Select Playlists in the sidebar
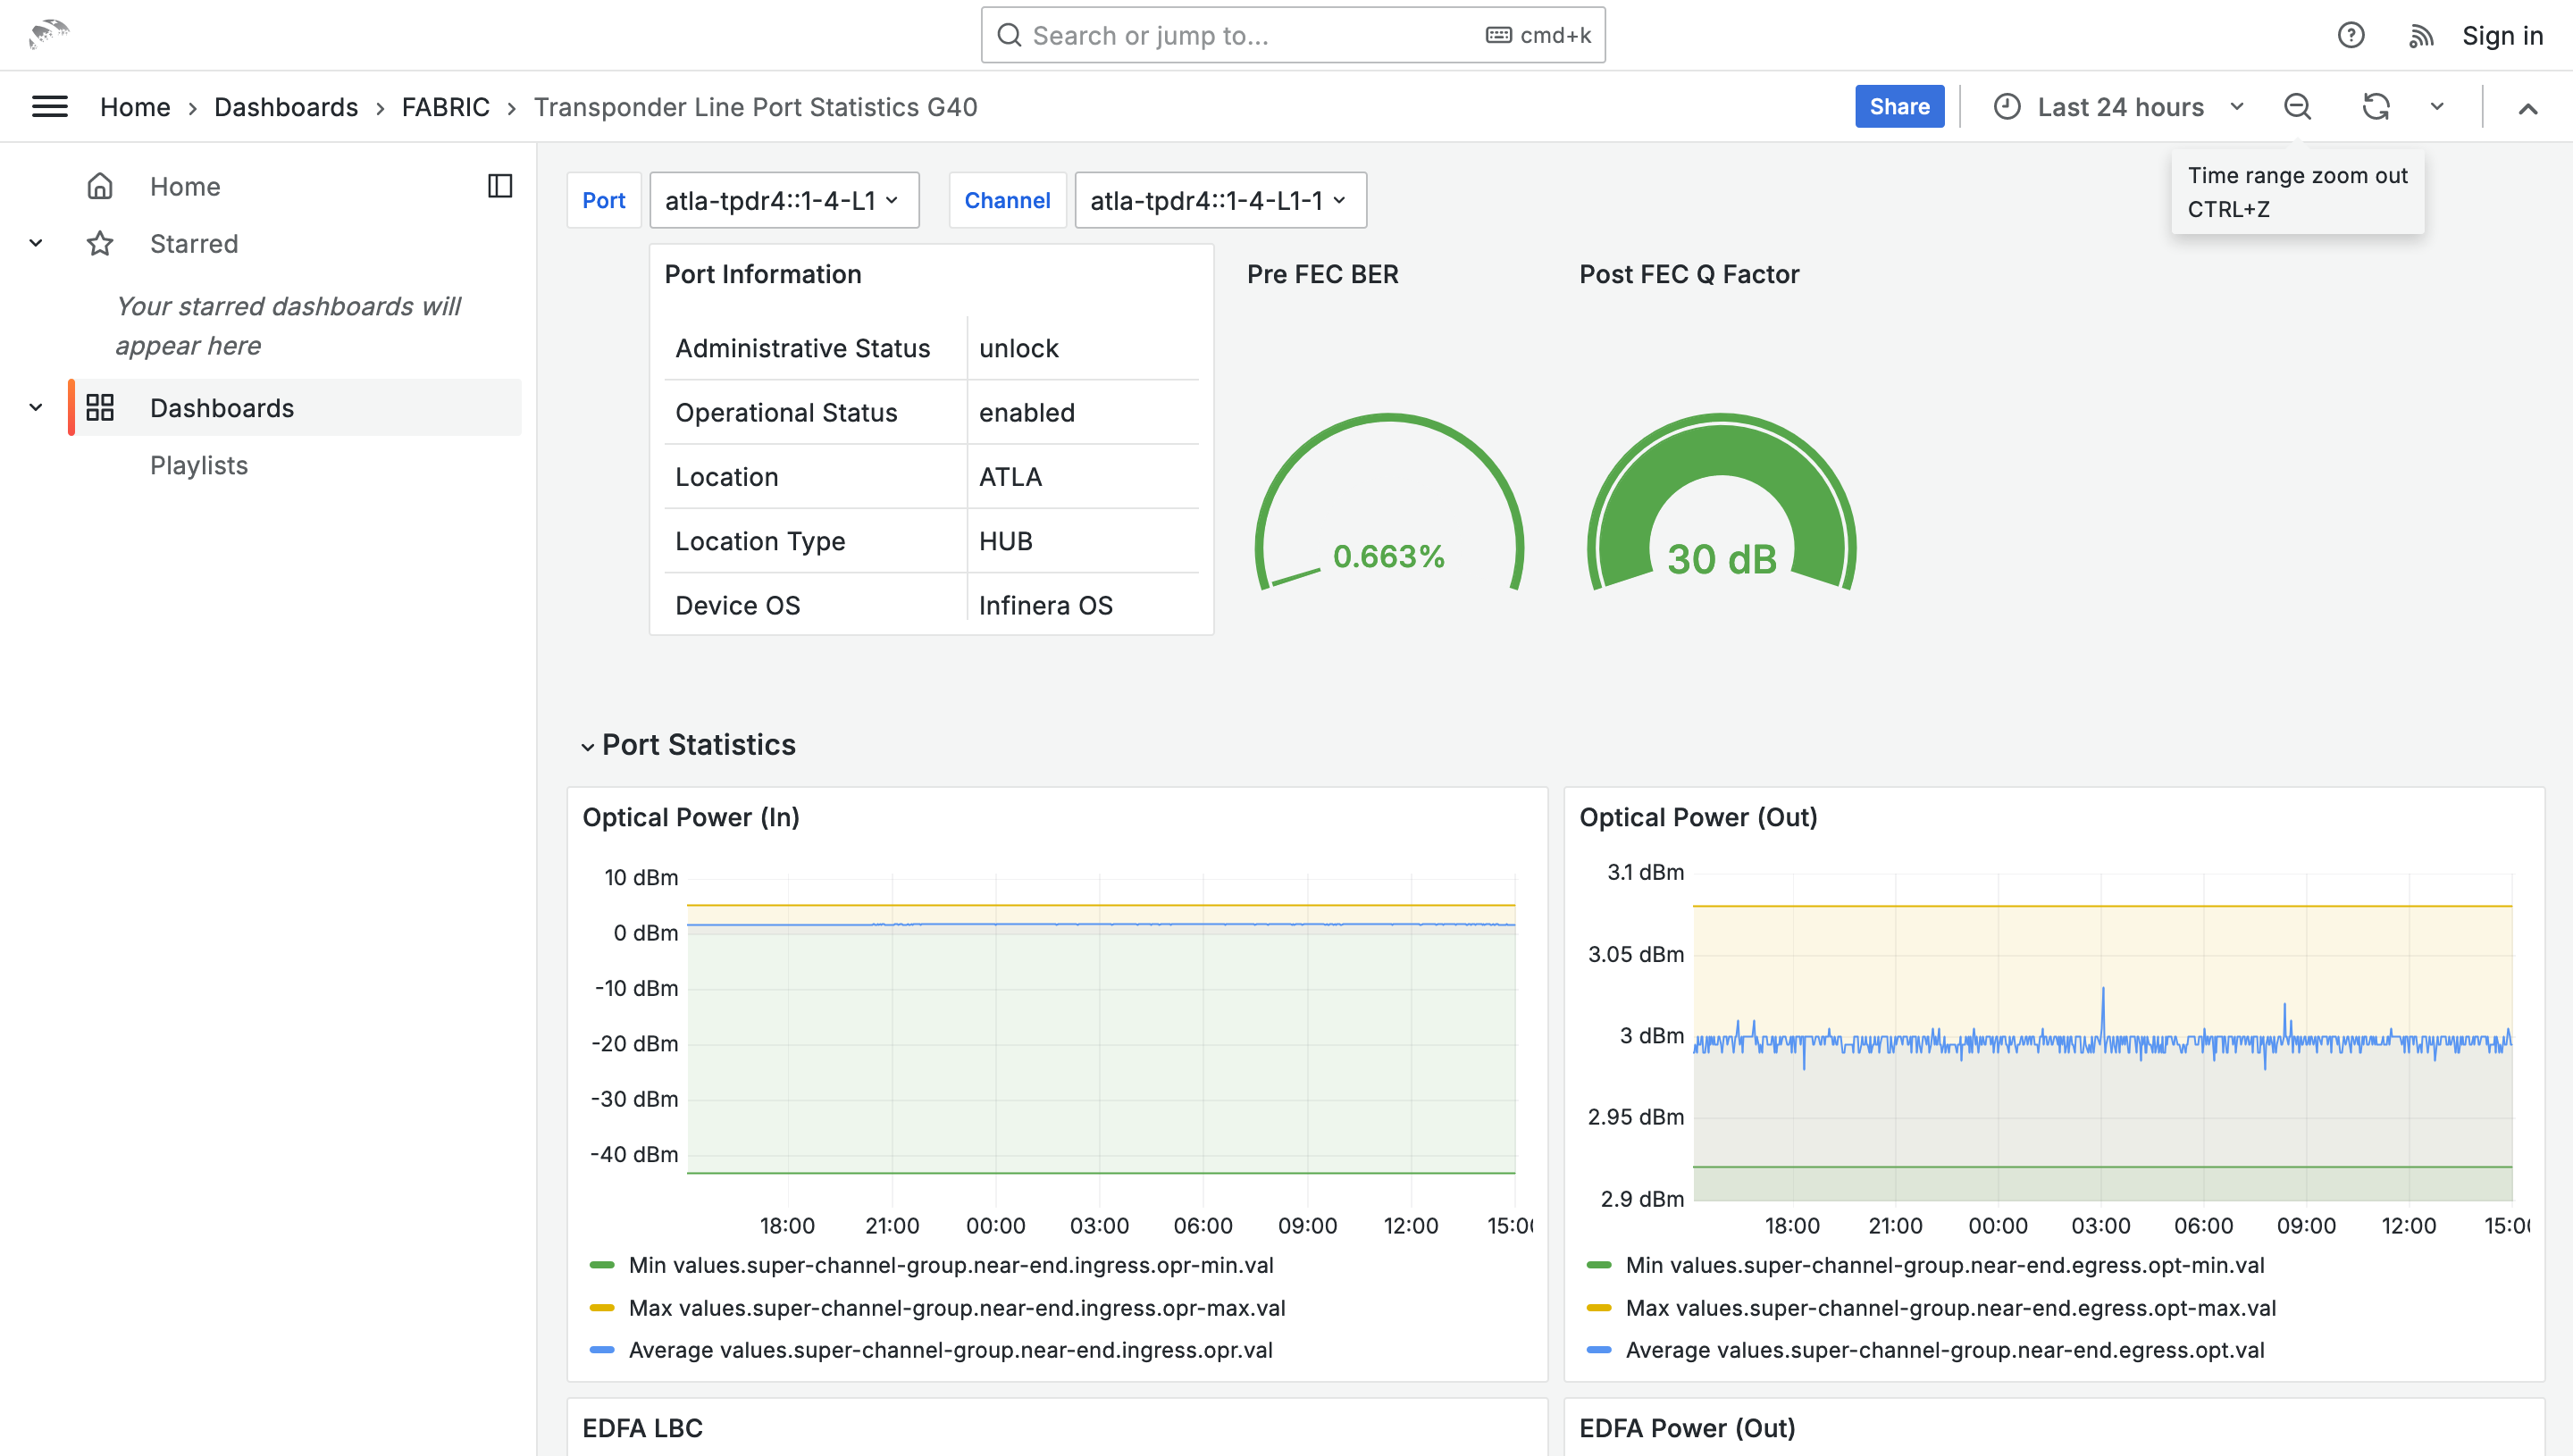 (x=199, y=465)
